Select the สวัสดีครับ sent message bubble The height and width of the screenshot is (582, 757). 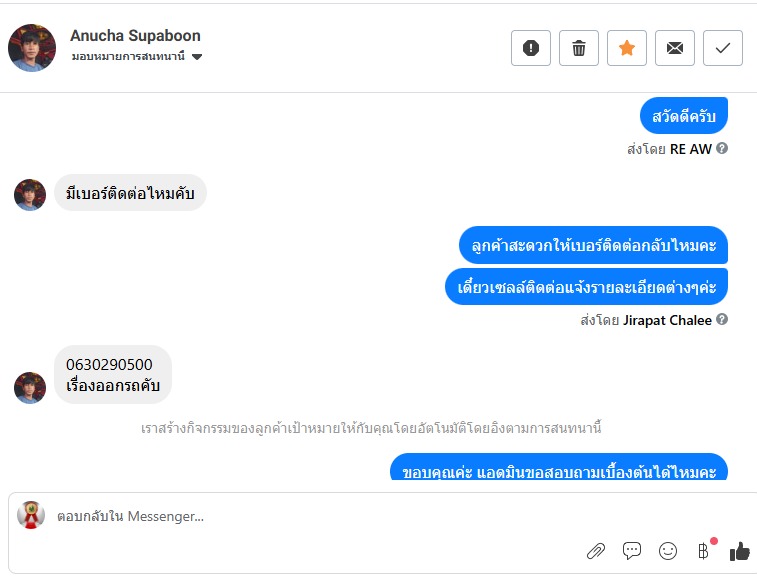[x=684, y=116]
